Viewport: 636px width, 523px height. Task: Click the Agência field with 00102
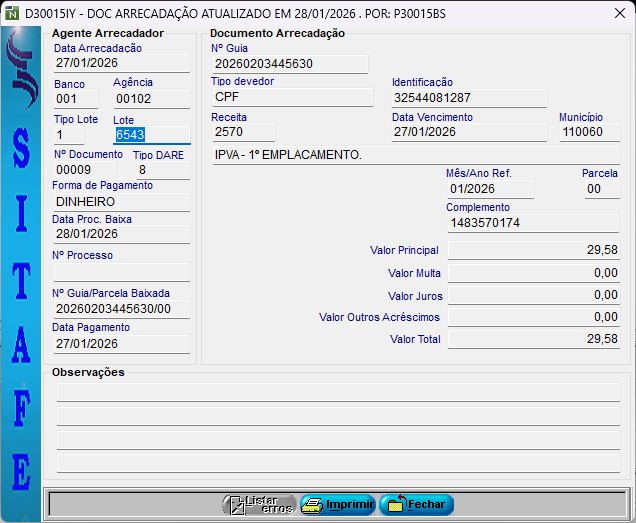151,99
